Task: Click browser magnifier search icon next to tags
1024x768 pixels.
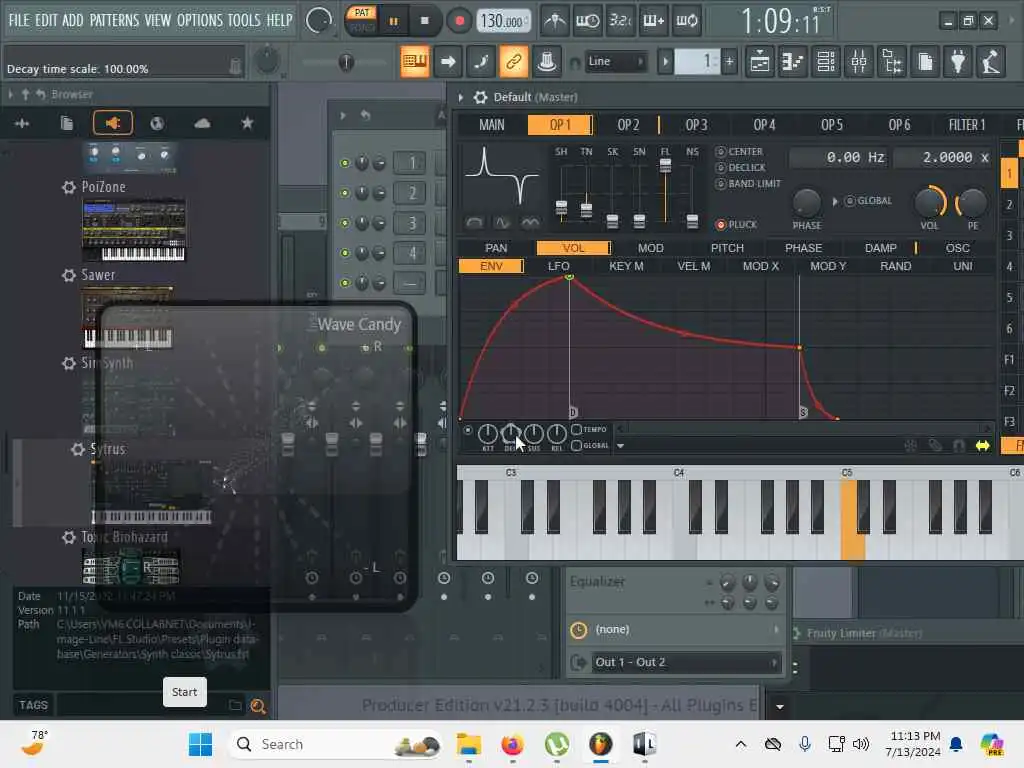Action: (x=258, y=706)
